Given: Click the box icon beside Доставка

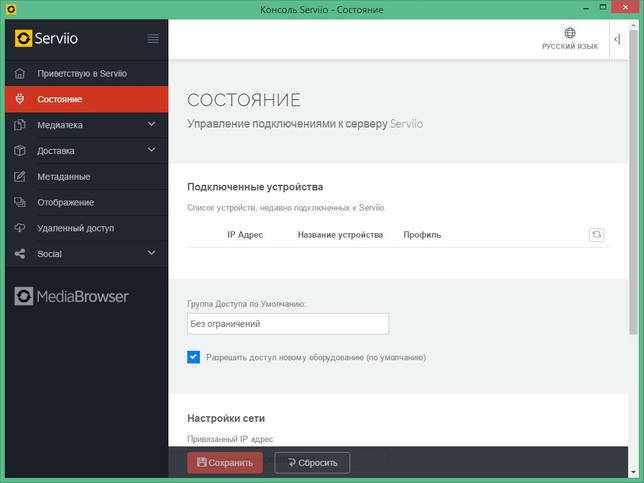Looking at the screenshot, I should point(20,151).
